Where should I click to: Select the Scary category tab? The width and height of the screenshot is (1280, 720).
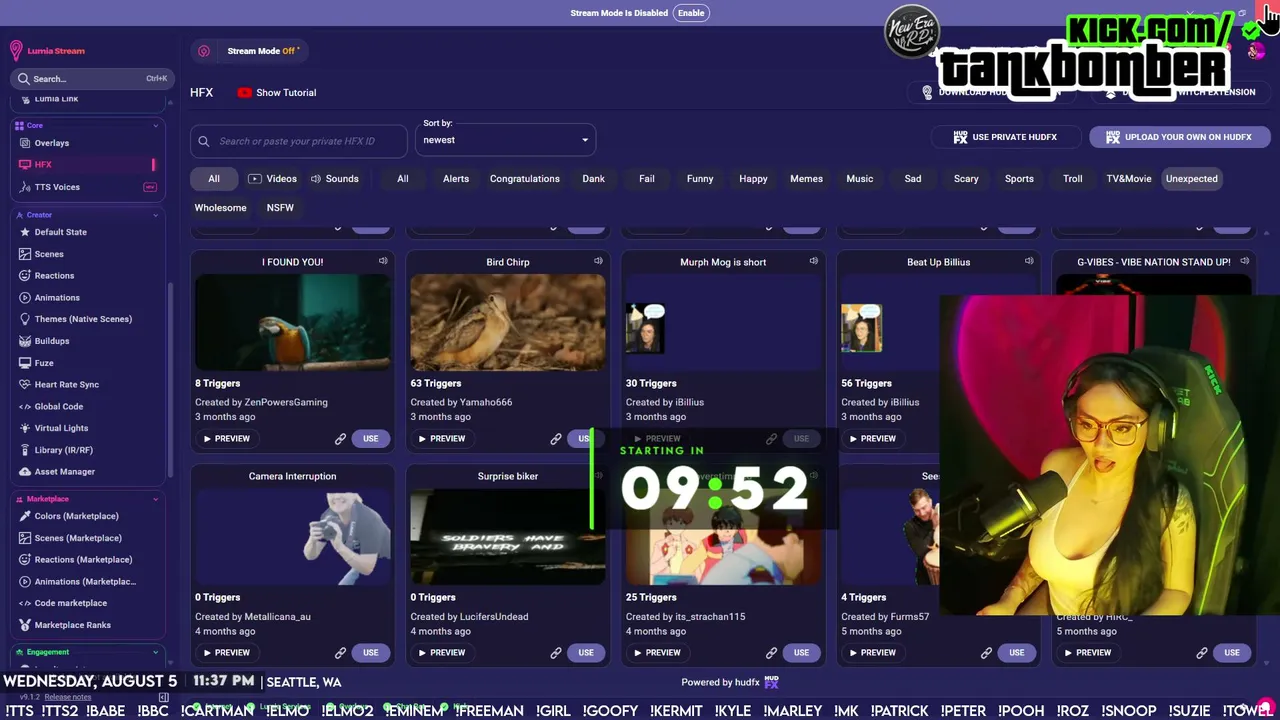point(966,179)
